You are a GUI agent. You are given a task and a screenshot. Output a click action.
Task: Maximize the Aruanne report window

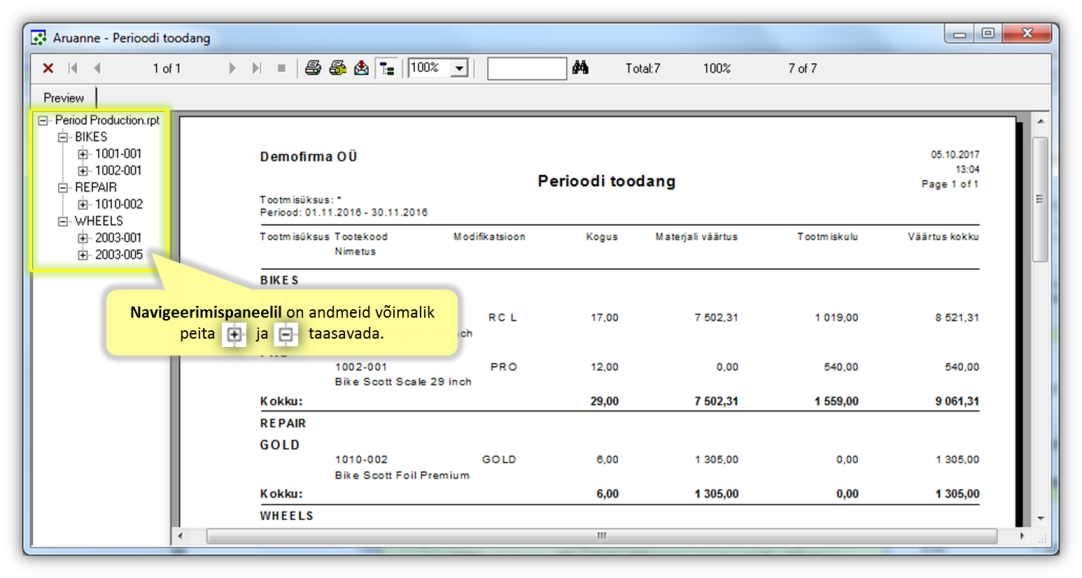tap(988, 34)
